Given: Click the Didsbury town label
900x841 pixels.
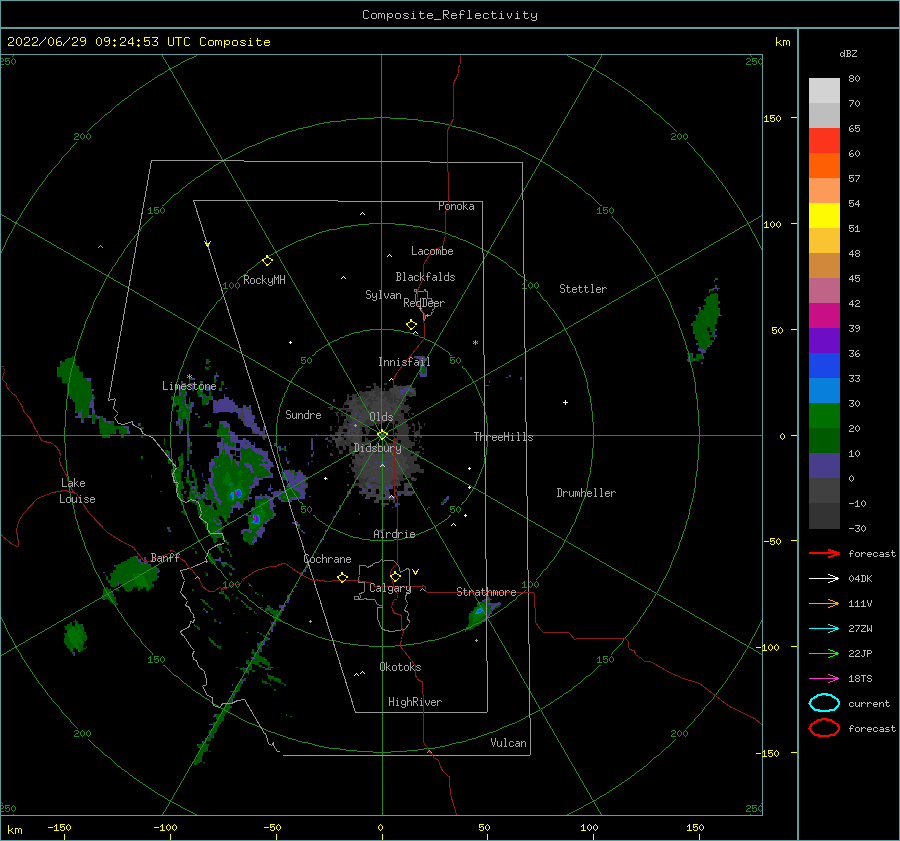Looking at the screenshot, I should [x=377, y=448].
